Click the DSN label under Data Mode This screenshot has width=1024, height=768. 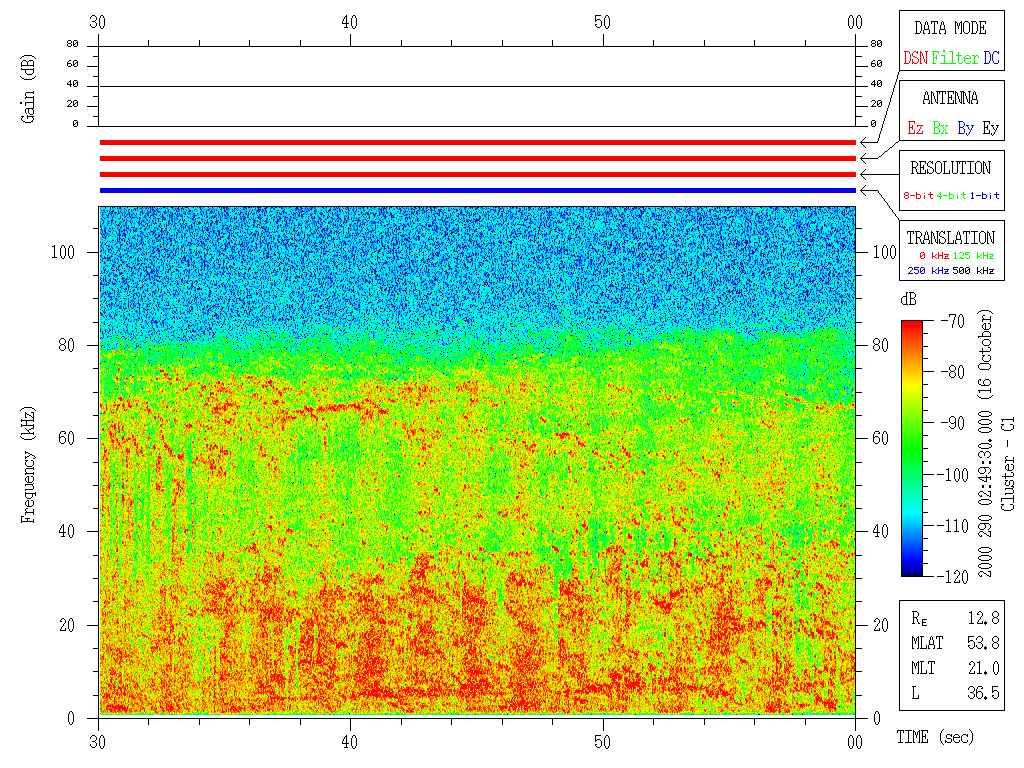click(915, 59)
